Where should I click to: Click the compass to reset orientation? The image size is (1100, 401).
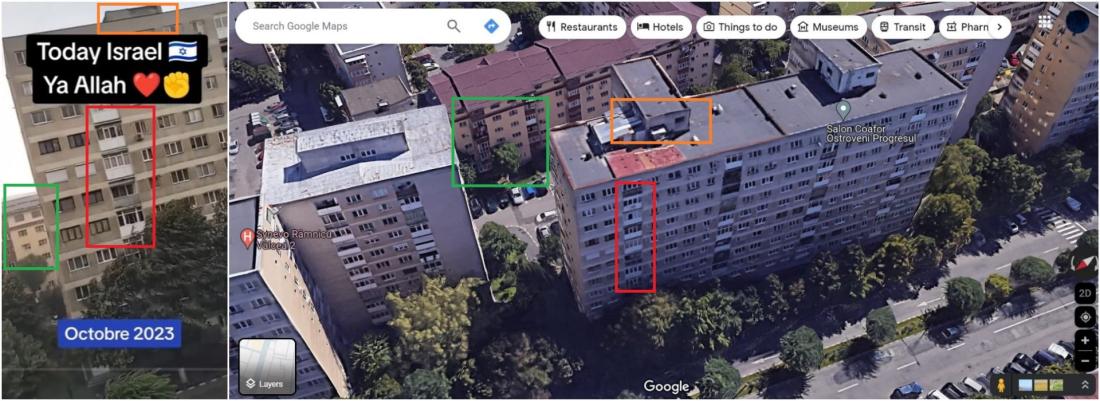click(1085, 261)
